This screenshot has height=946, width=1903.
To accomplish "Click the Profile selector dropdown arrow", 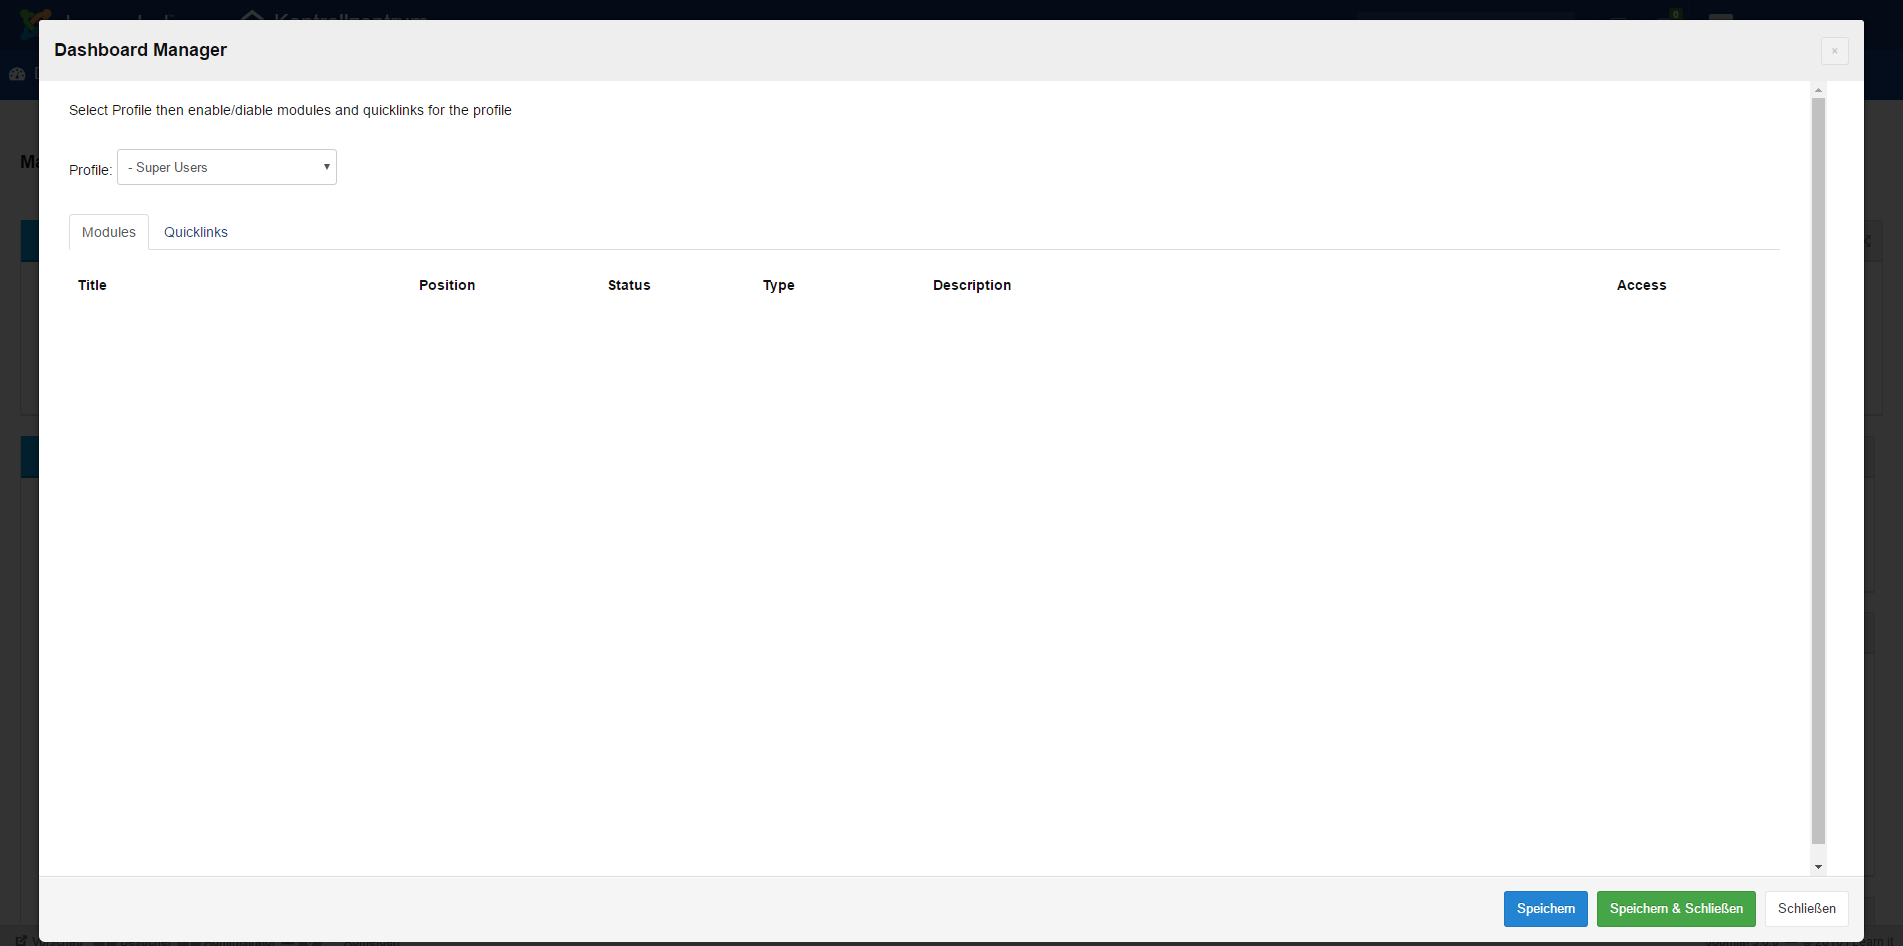I will 326,167.
